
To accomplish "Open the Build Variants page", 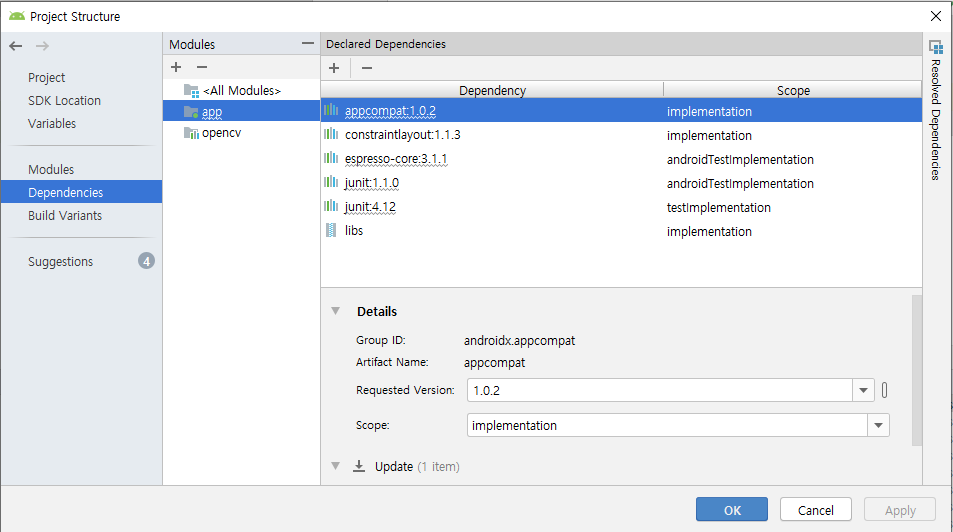I will (65, 215).
